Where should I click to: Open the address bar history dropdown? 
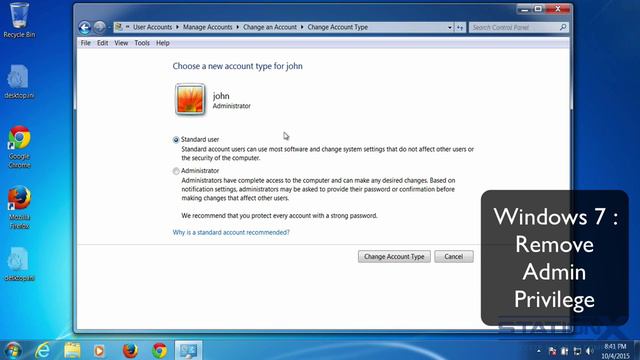(450, 27)
